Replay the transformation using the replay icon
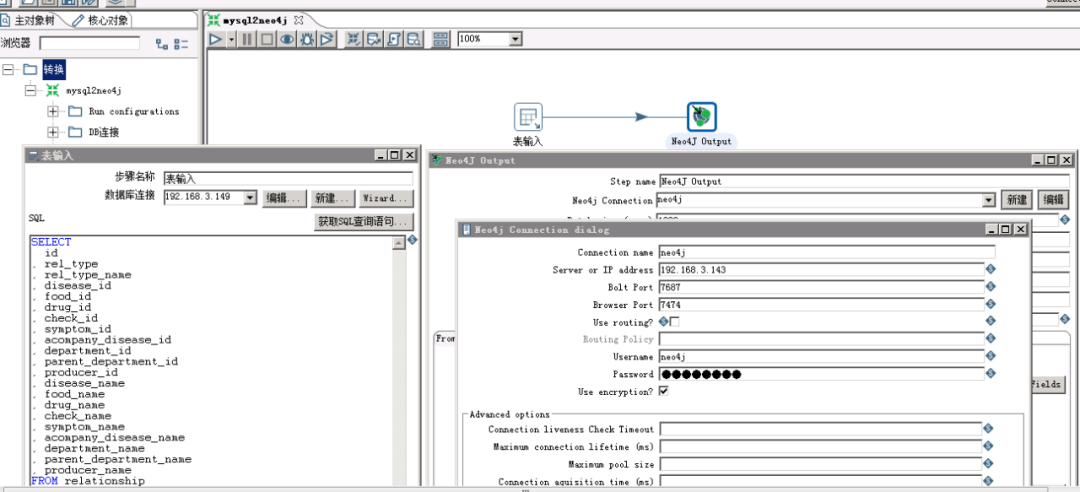 click(327, 39)
